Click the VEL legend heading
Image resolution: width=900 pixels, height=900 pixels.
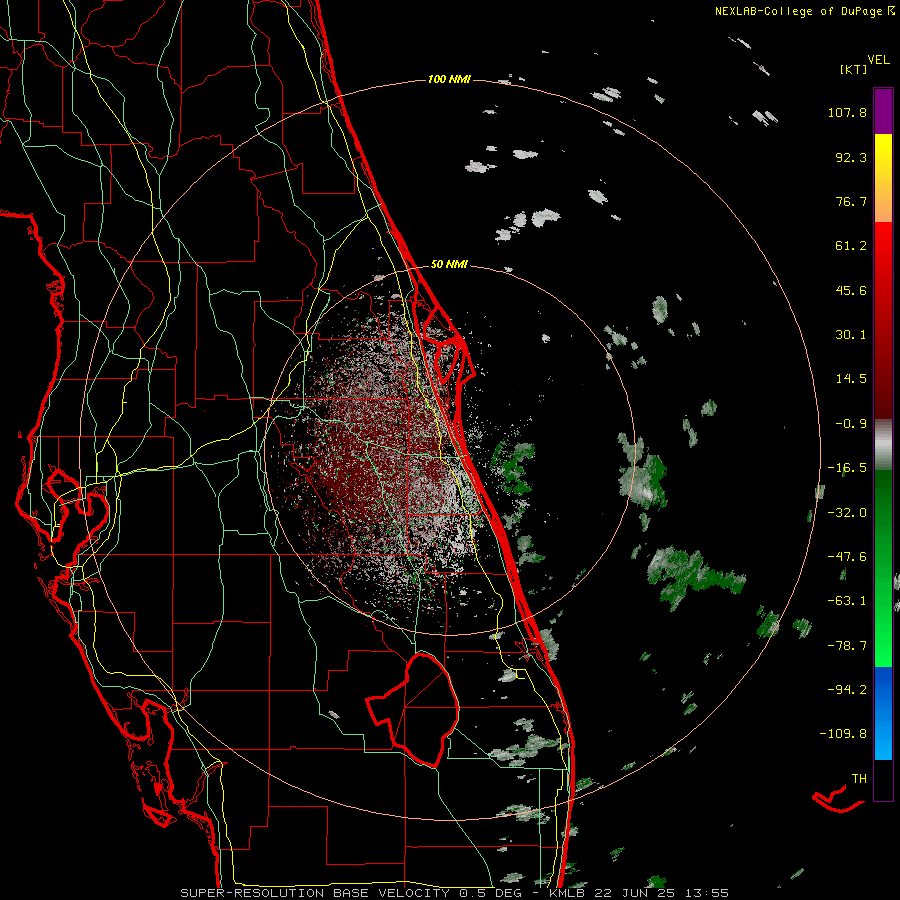click(878, 60)
